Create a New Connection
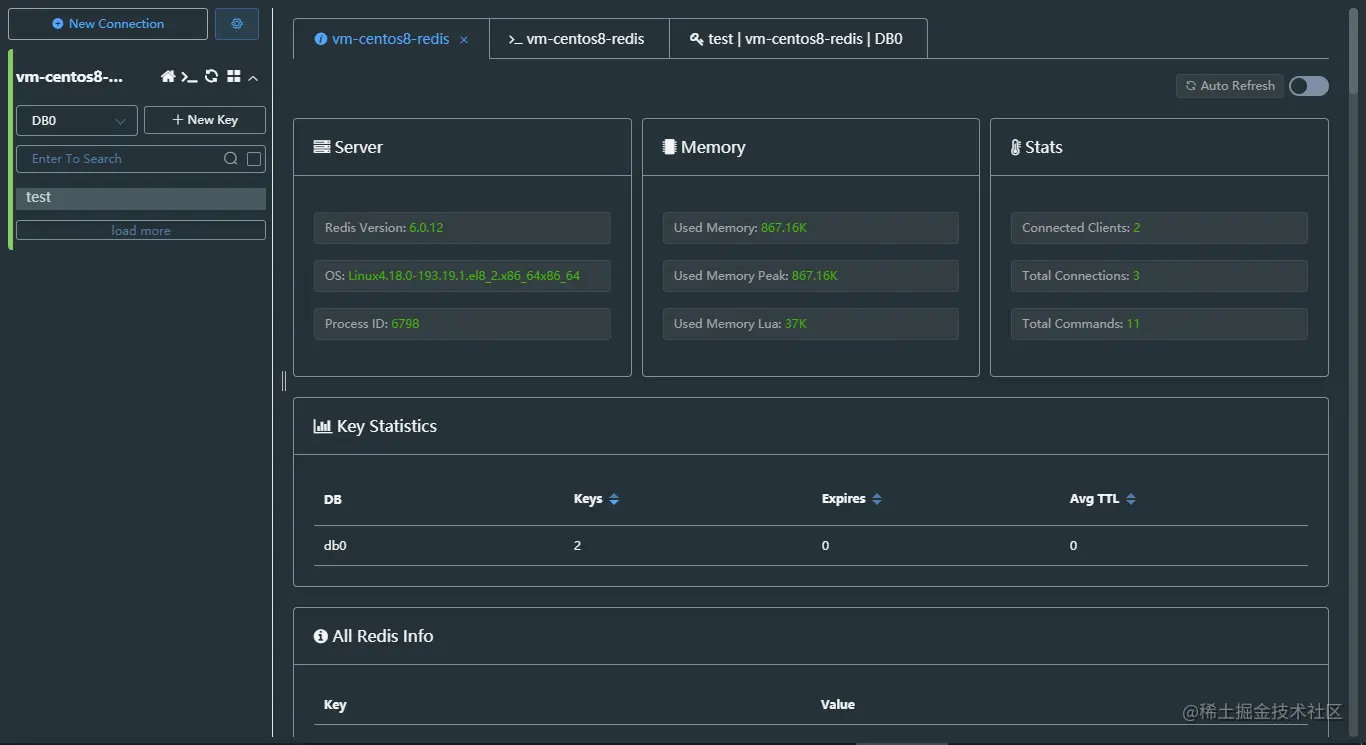Screen dimensions: 1366x745 108,24
